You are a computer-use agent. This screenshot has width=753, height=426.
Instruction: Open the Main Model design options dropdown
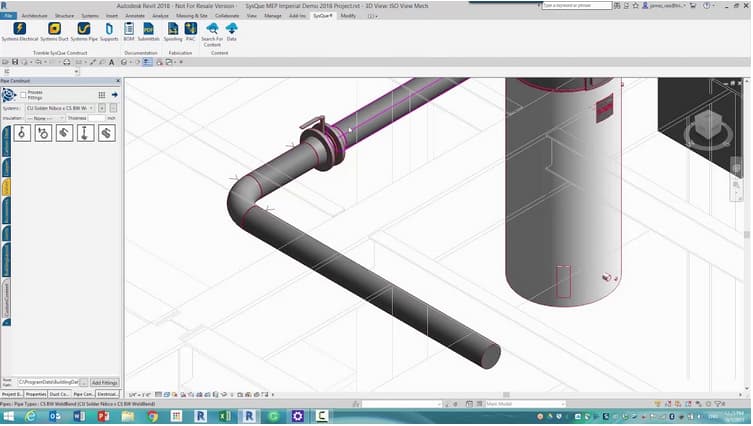pos(525,404)
